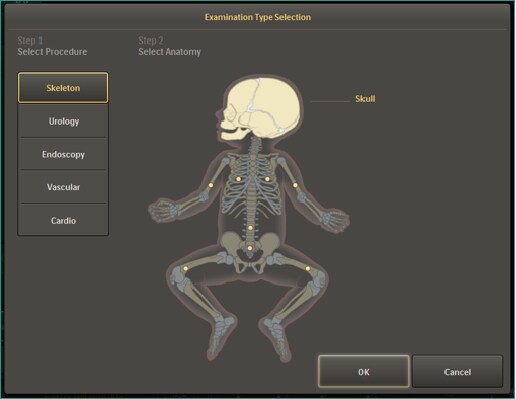Cancel the examination type selection
Image resolution: width=516 pixels, height=399 pixels.
pos(457,372)
